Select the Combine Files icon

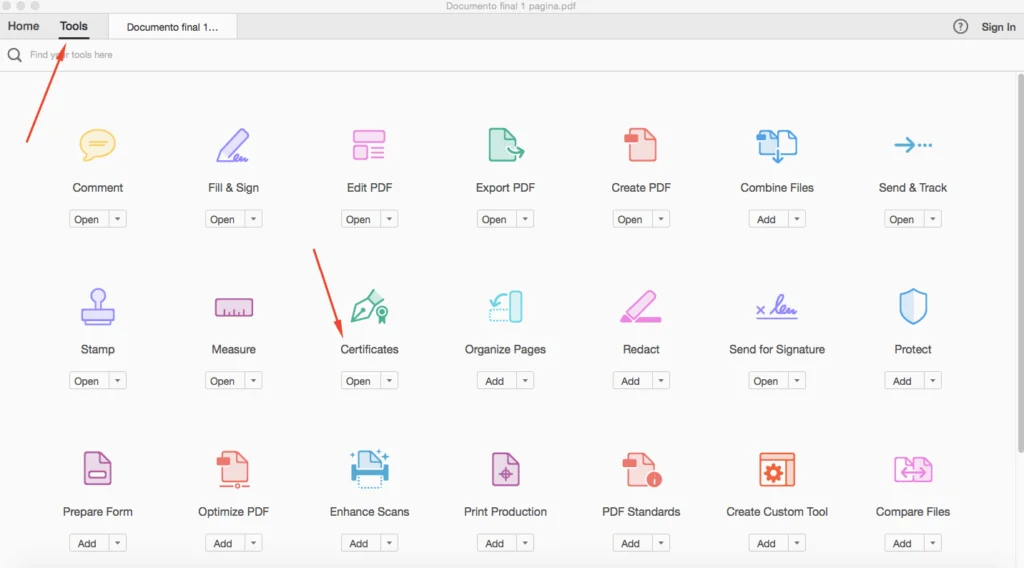(776, 146)
